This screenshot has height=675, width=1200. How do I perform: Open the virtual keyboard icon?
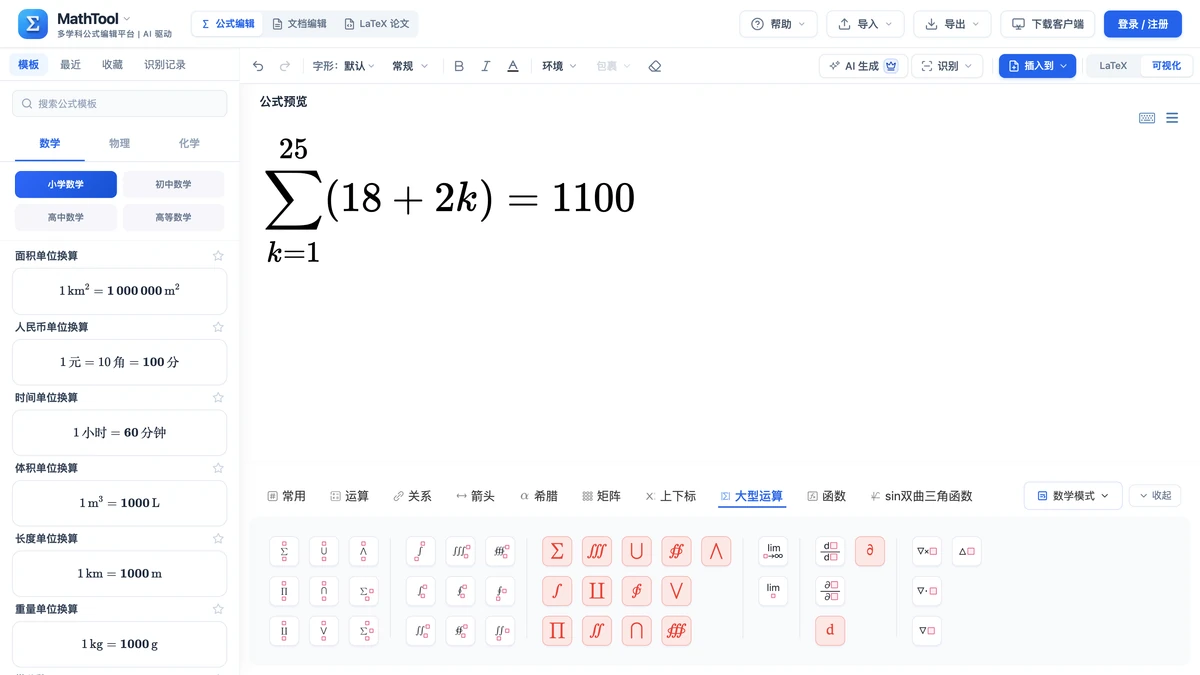click(x=1147, y=118)
